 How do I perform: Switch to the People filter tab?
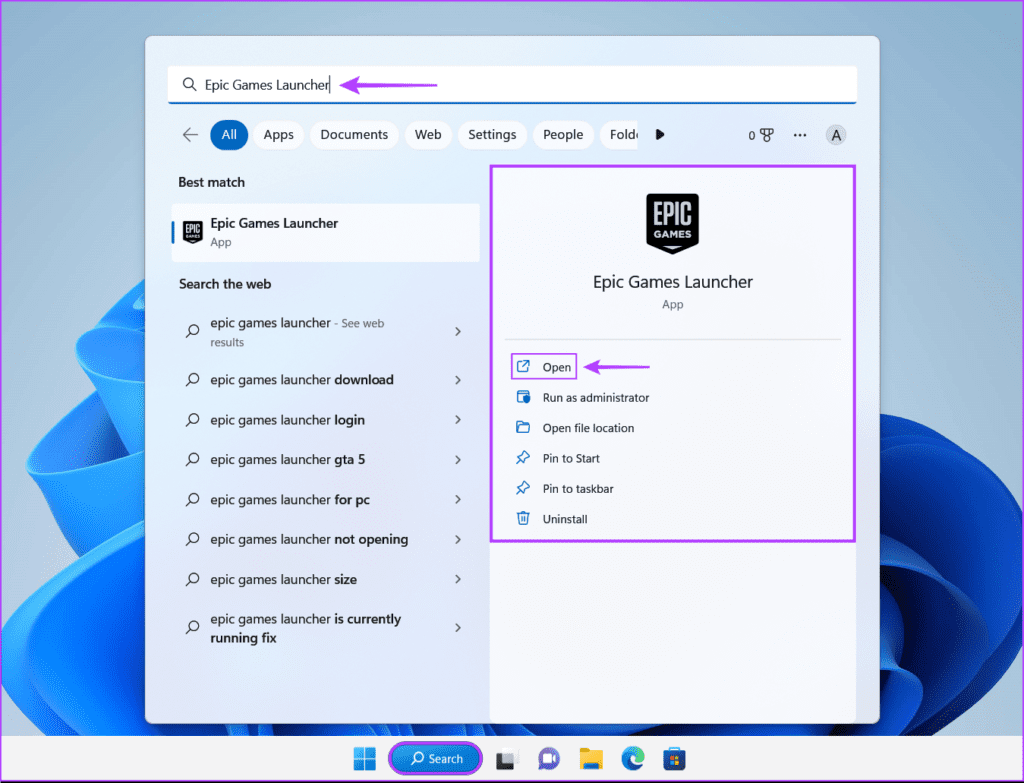[x=563, y=135]
